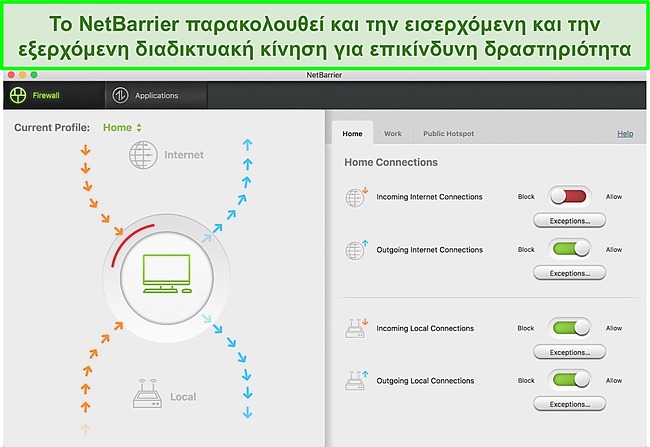The width and height of the screenshot is (650, 447).
Task: Select the Public Hotspot profile tab
Action: pyautogui.click(x=448, y=134)
